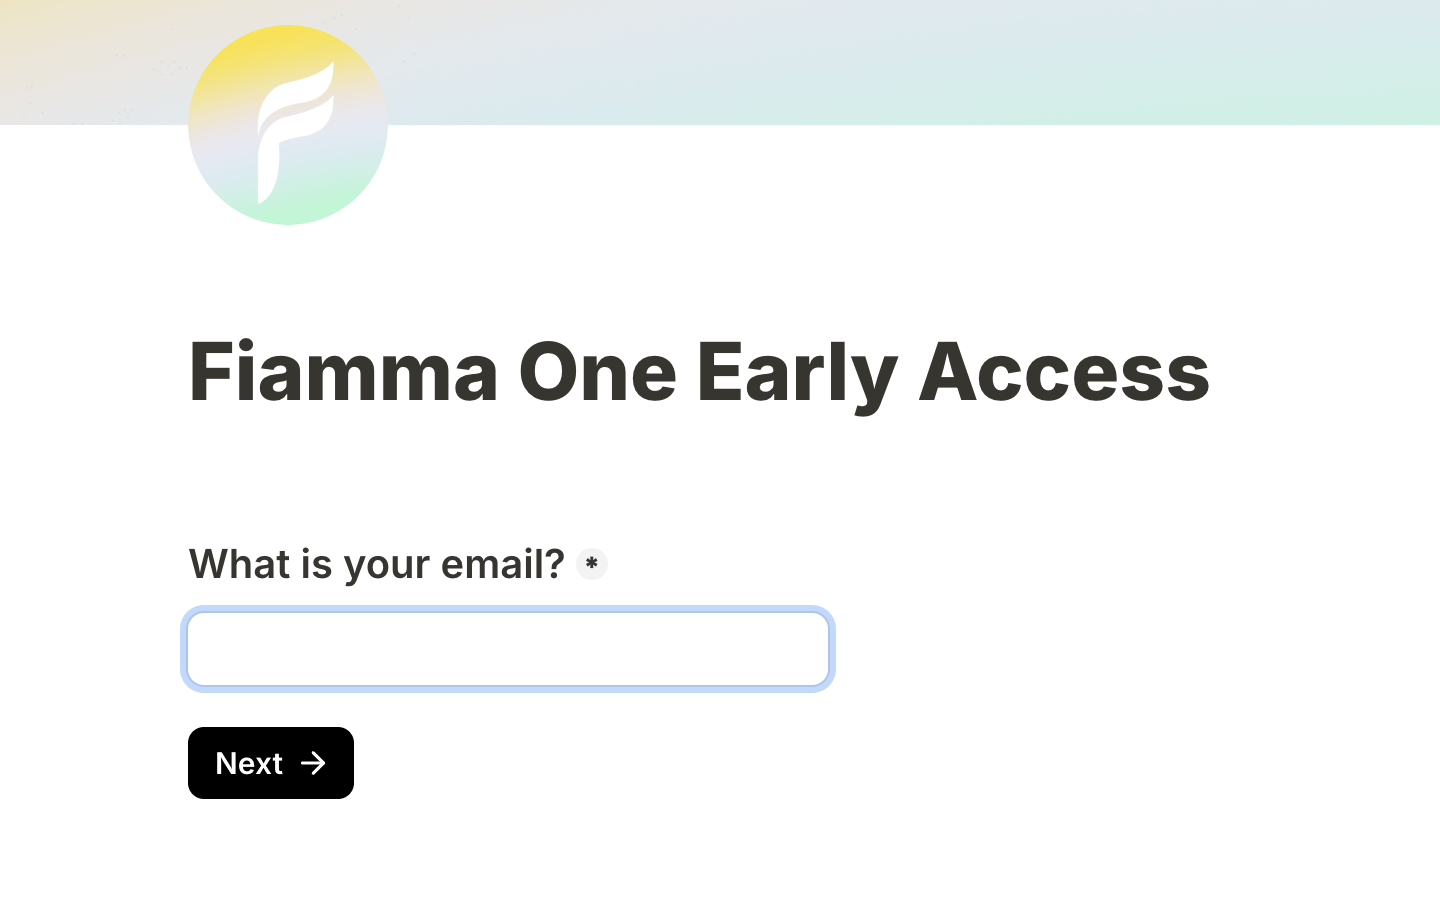The height and width of the screenshot is (918, 1440).
Task: Click the word 'email?' in the question
Action: click(x=502, y=564)
